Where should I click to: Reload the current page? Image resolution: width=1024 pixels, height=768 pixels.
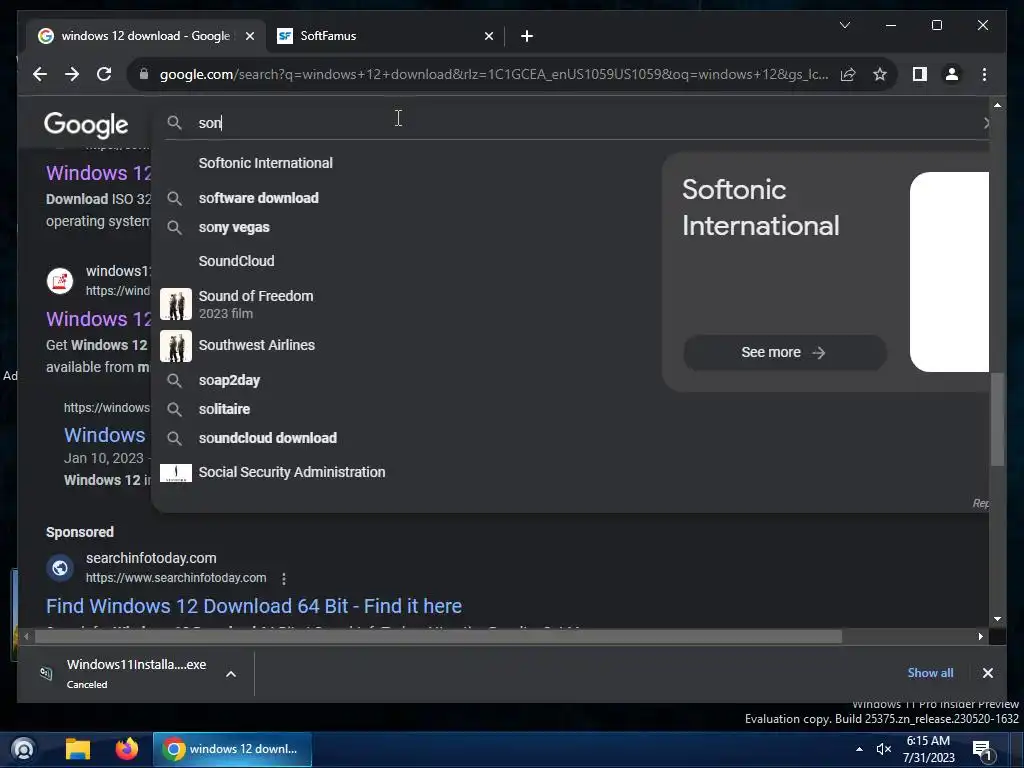pos(104,74)
